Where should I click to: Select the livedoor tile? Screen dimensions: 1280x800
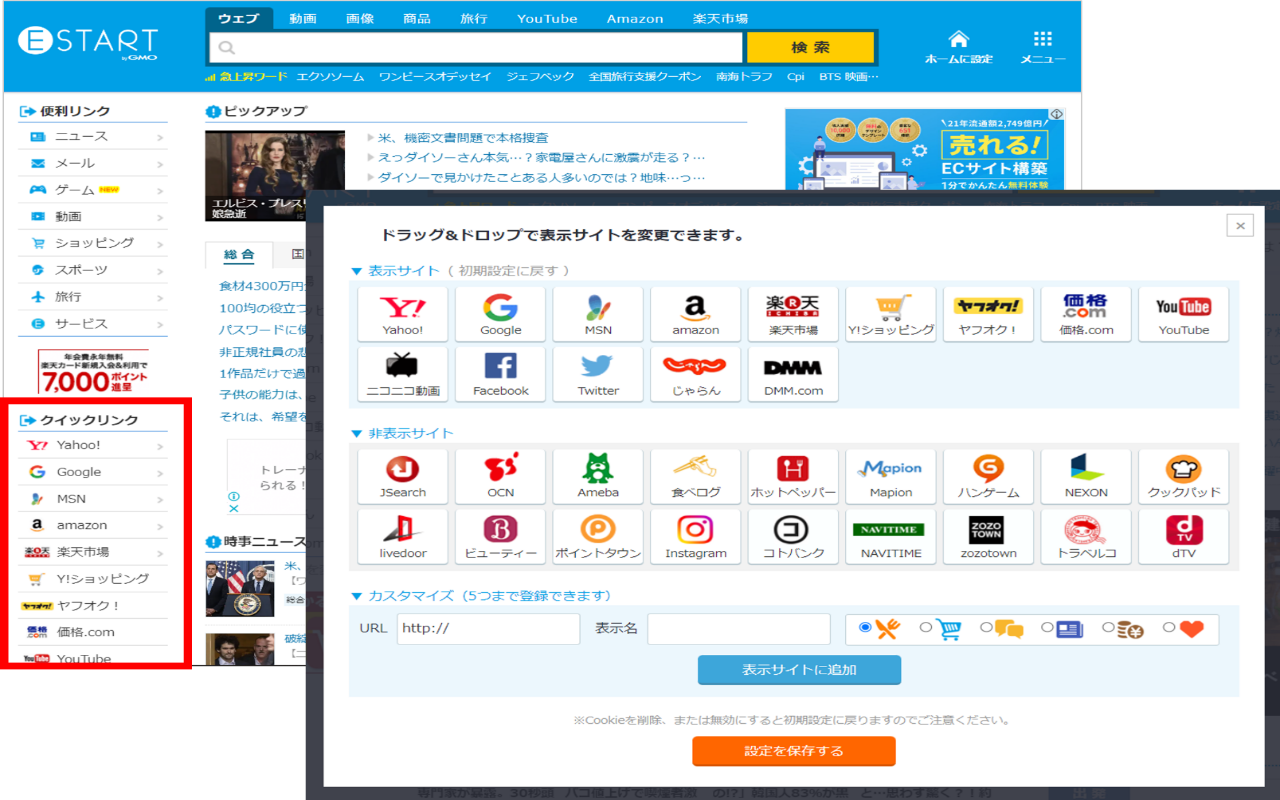pos(403,538)
